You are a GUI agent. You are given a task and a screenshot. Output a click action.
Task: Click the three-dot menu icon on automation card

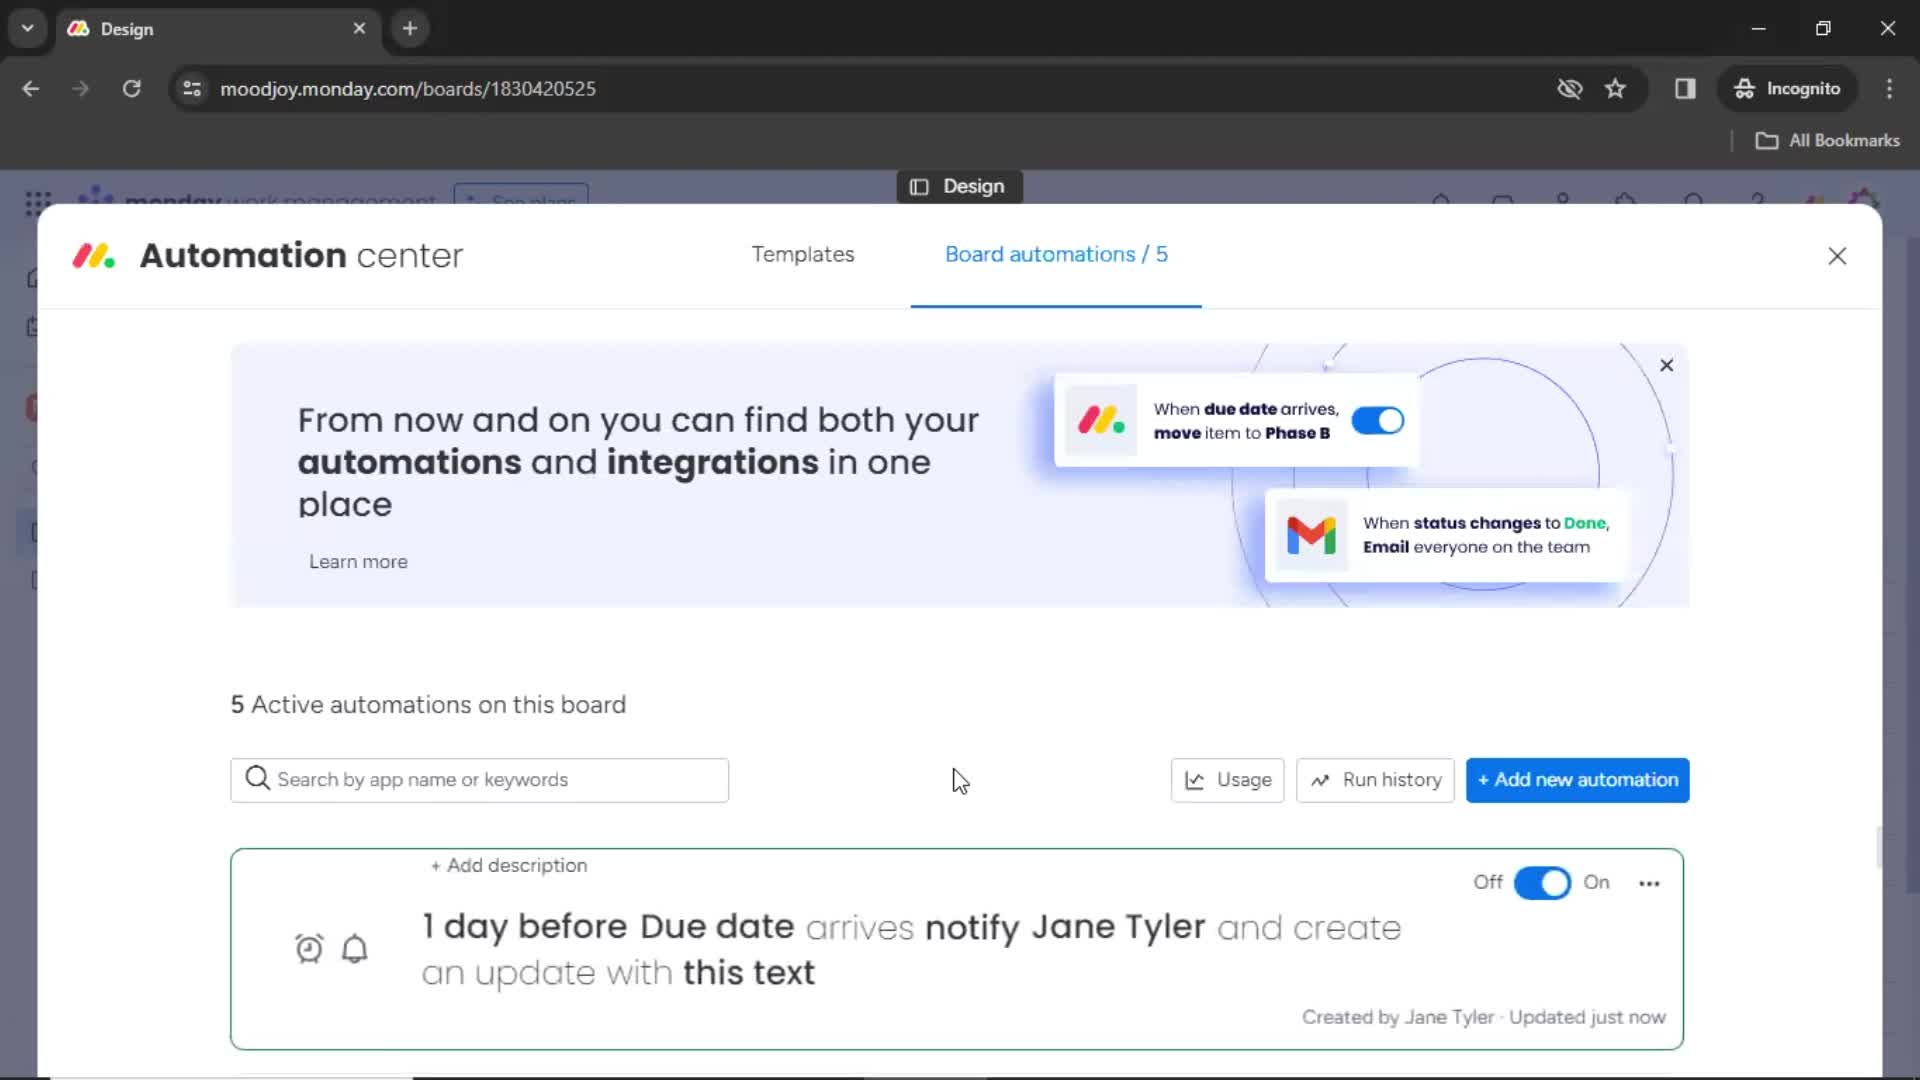click(x=1648, y=881)
